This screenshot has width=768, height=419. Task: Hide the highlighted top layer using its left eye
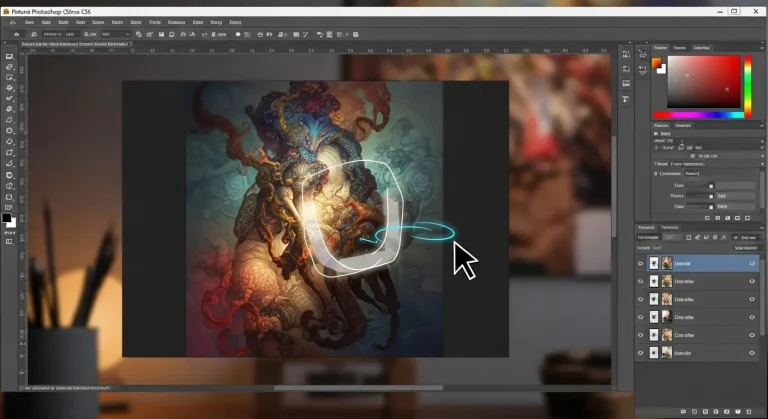click(x=640, y=264)
